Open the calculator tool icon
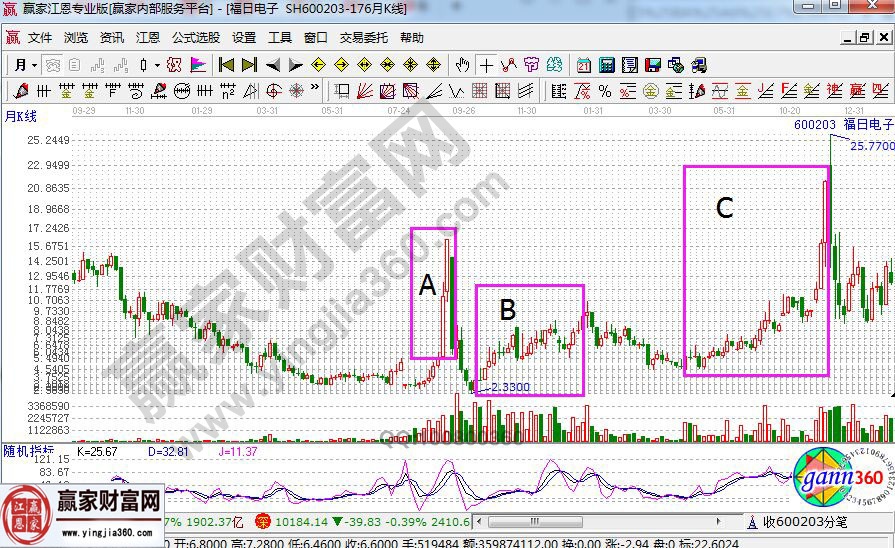895x548 pixels. pyautogui.click(x=606, y=65)
